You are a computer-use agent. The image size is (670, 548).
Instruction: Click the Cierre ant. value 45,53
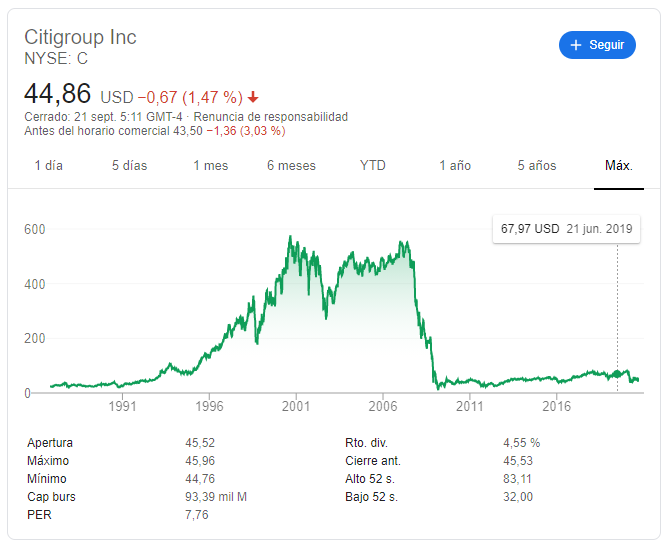tap(518, 461)
